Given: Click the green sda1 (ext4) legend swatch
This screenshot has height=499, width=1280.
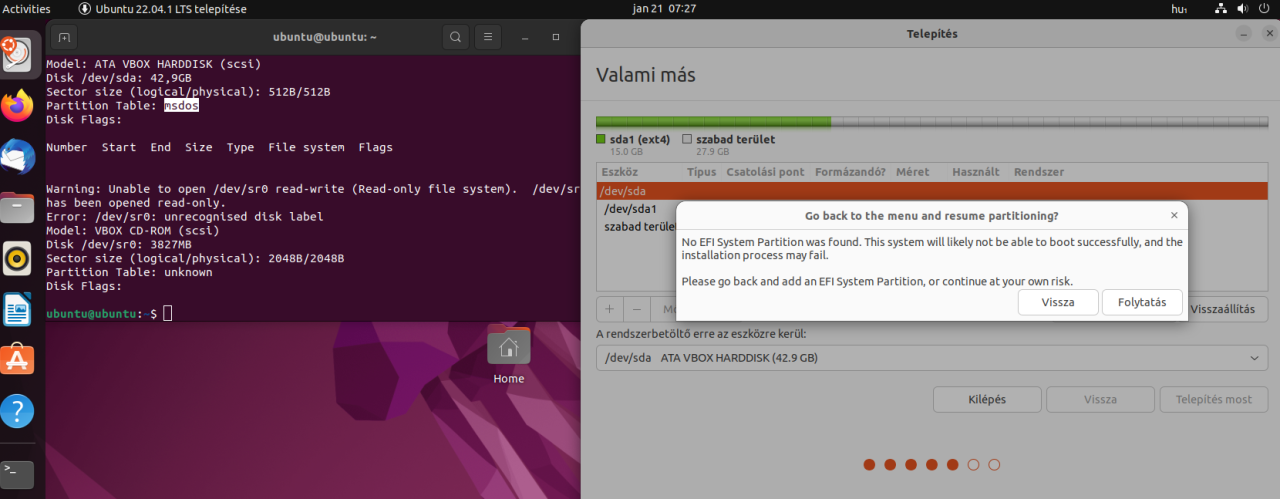Looking at the screenshot, I should 601,140.
